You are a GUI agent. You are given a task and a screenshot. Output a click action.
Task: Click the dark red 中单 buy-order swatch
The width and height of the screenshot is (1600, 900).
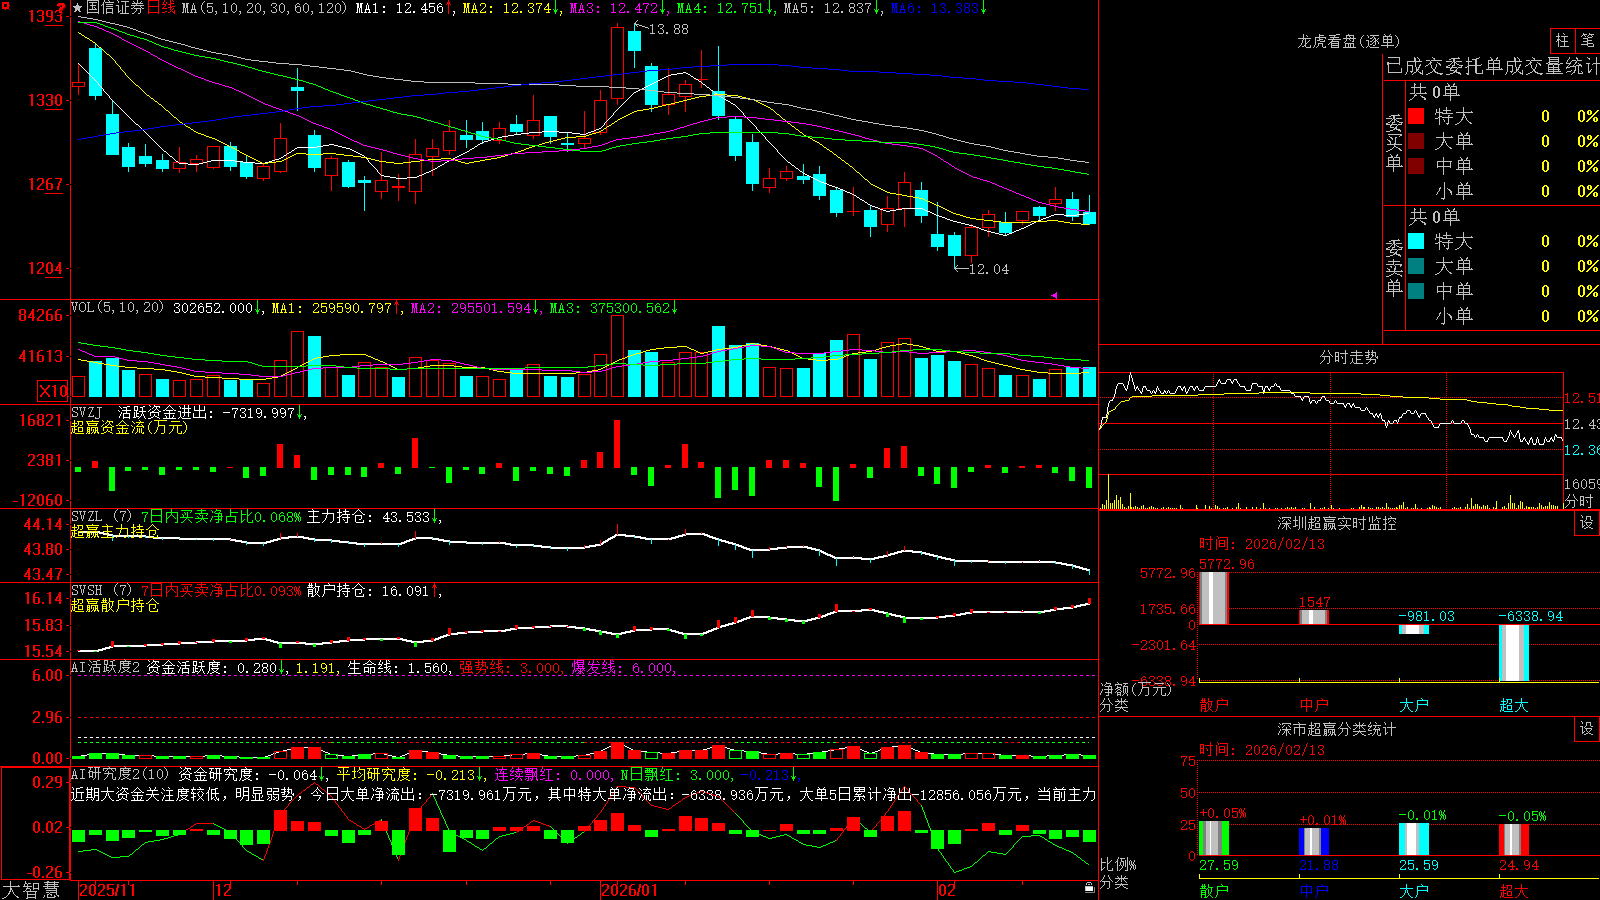coord(1416,166)
